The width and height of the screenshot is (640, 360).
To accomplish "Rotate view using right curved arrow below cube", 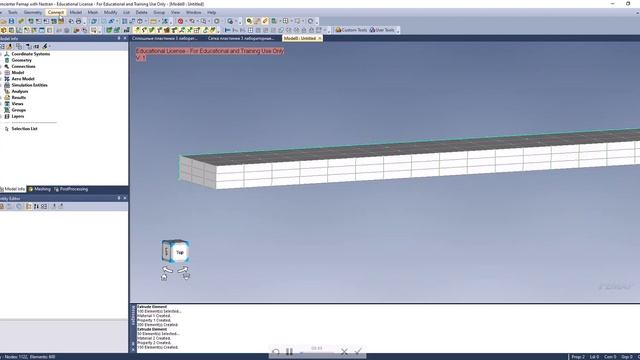I will click(183, 269).
